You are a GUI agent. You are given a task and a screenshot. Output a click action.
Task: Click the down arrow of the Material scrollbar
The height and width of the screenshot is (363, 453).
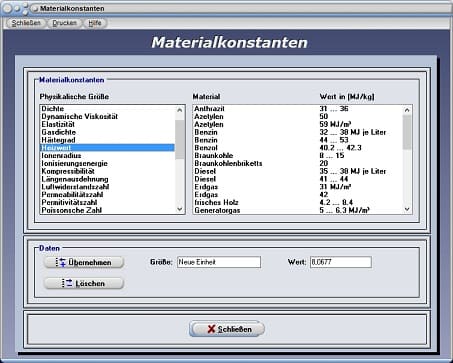(407, 209)
